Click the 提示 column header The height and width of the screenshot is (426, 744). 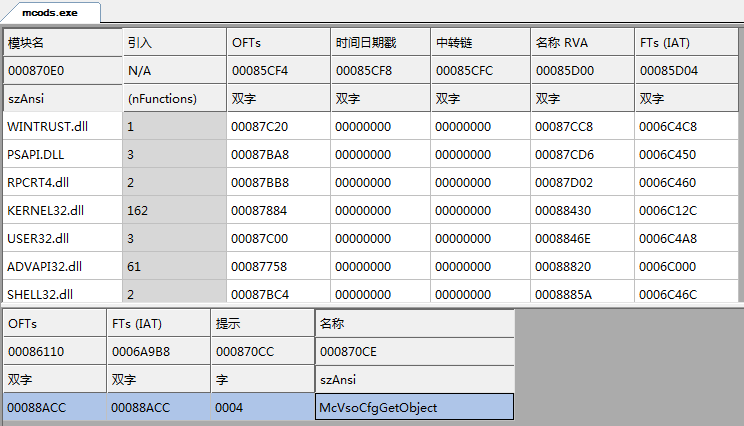[262, 324]
